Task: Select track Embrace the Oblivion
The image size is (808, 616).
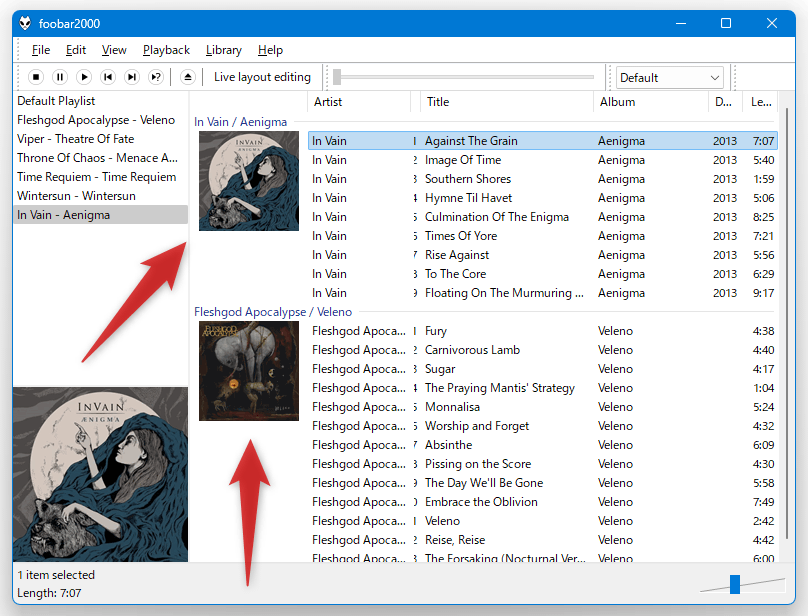Action: click(x=543, y=502)
